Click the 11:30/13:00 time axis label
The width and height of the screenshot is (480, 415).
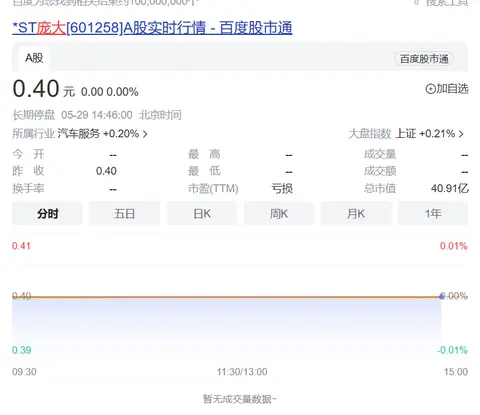click(x=242, y=372)
